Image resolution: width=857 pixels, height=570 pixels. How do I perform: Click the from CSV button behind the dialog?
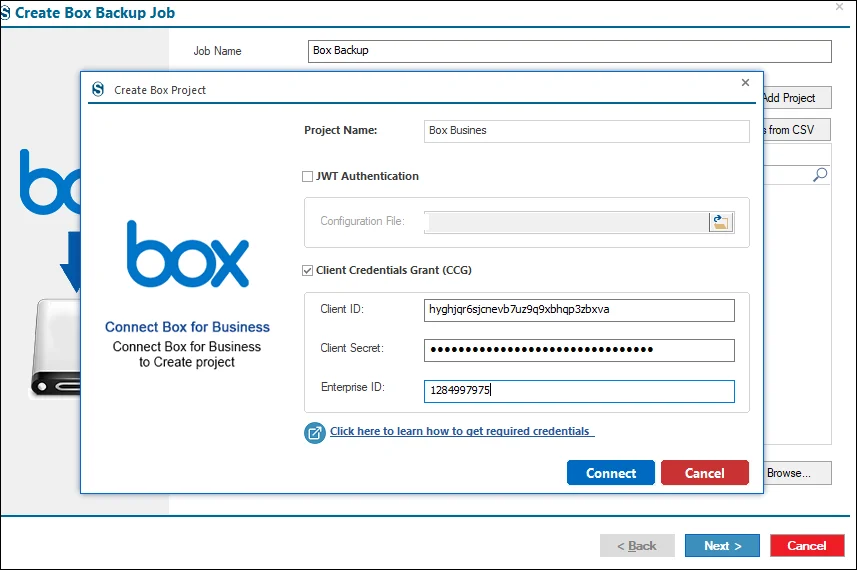pyautogui.click(x=797, y=130)
